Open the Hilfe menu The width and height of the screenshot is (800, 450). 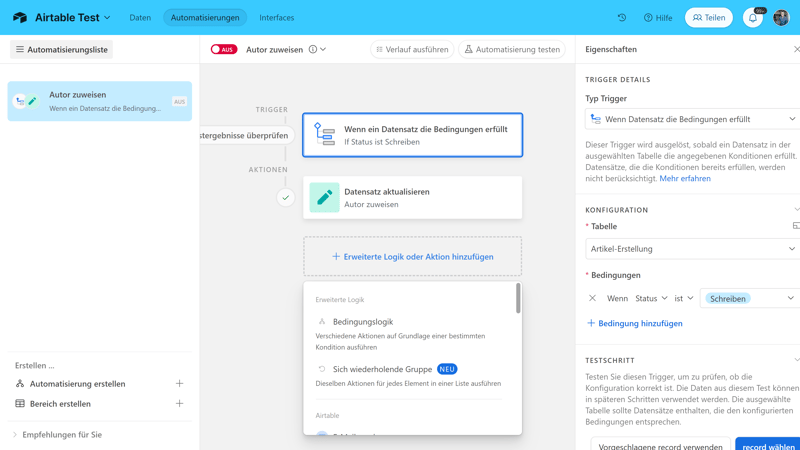(x=658, y=17)
